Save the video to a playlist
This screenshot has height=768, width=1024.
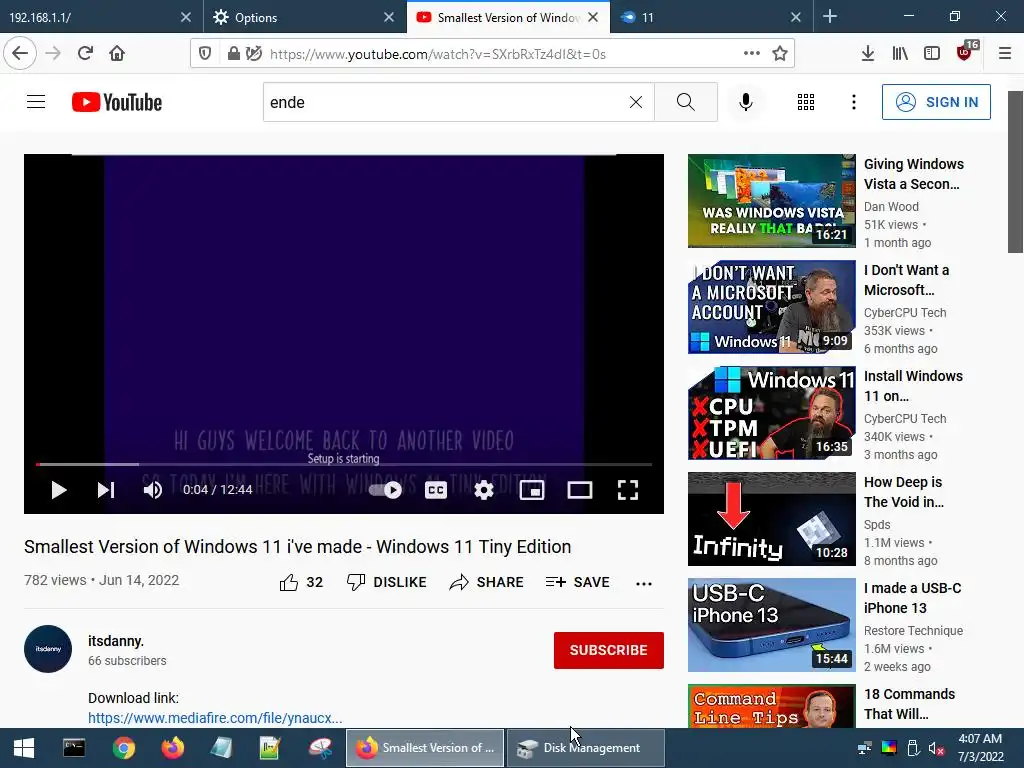pos(577,582)
